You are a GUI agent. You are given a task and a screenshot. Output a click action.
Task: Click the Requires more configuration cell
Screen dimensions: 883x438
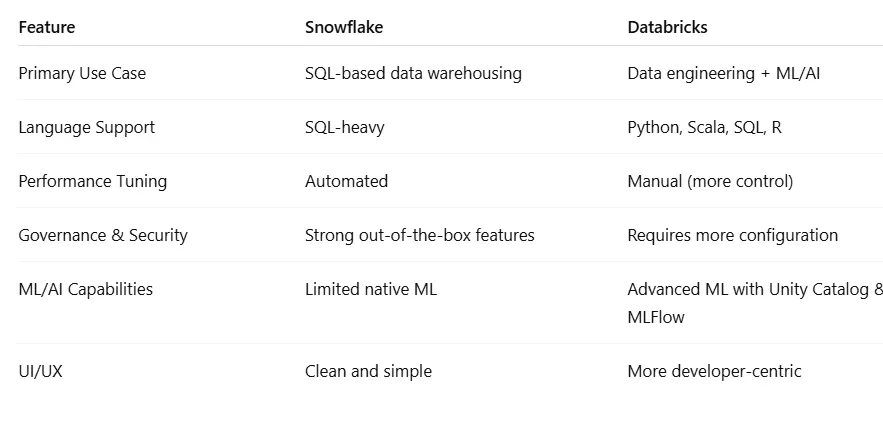tap(733, 235)
